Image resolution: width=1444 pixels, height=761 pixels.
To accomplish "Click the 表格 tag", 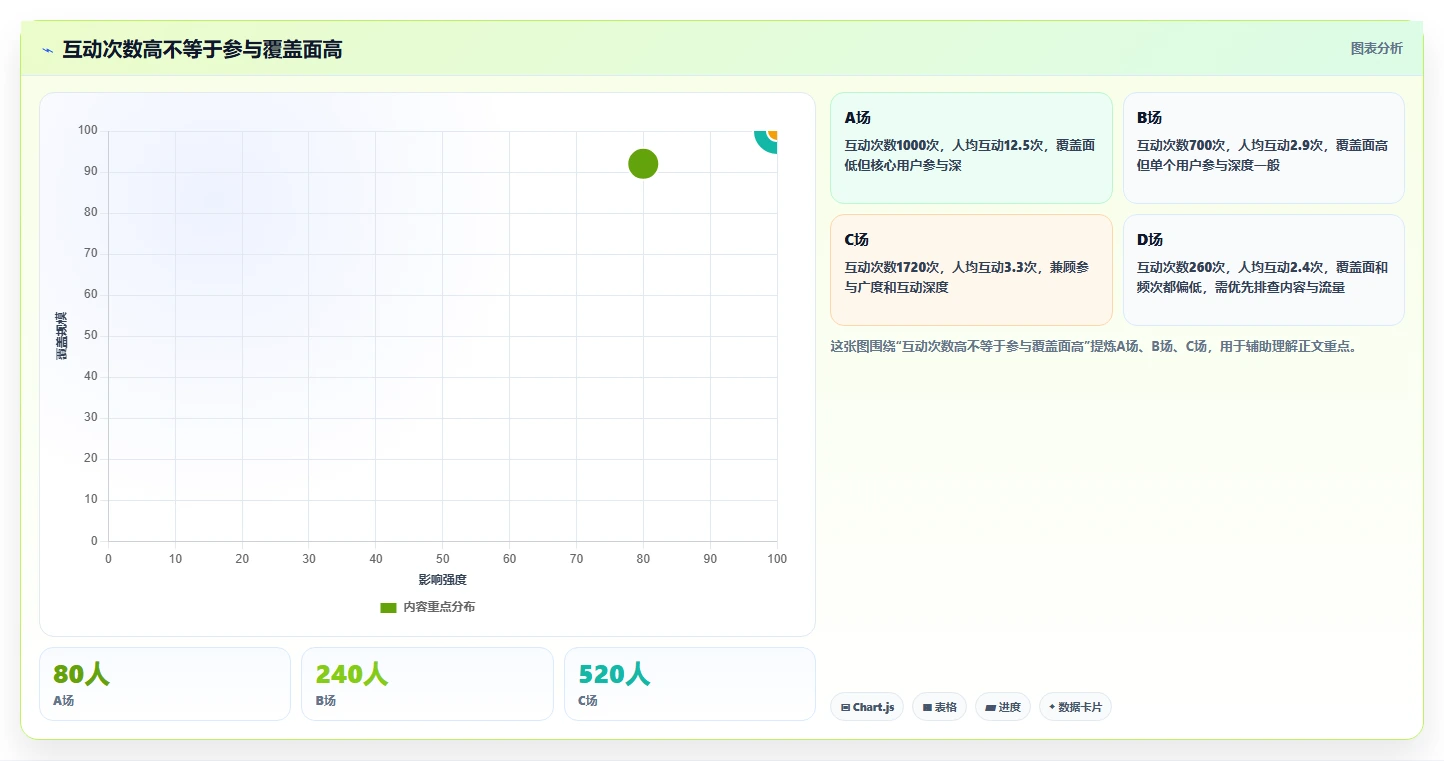I will [939, 707].
